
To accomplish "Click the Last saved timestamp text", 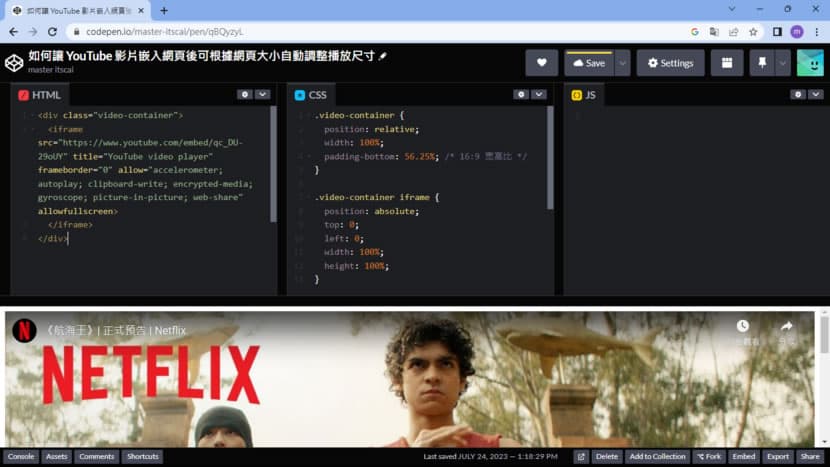I will (x=490, y=456).
